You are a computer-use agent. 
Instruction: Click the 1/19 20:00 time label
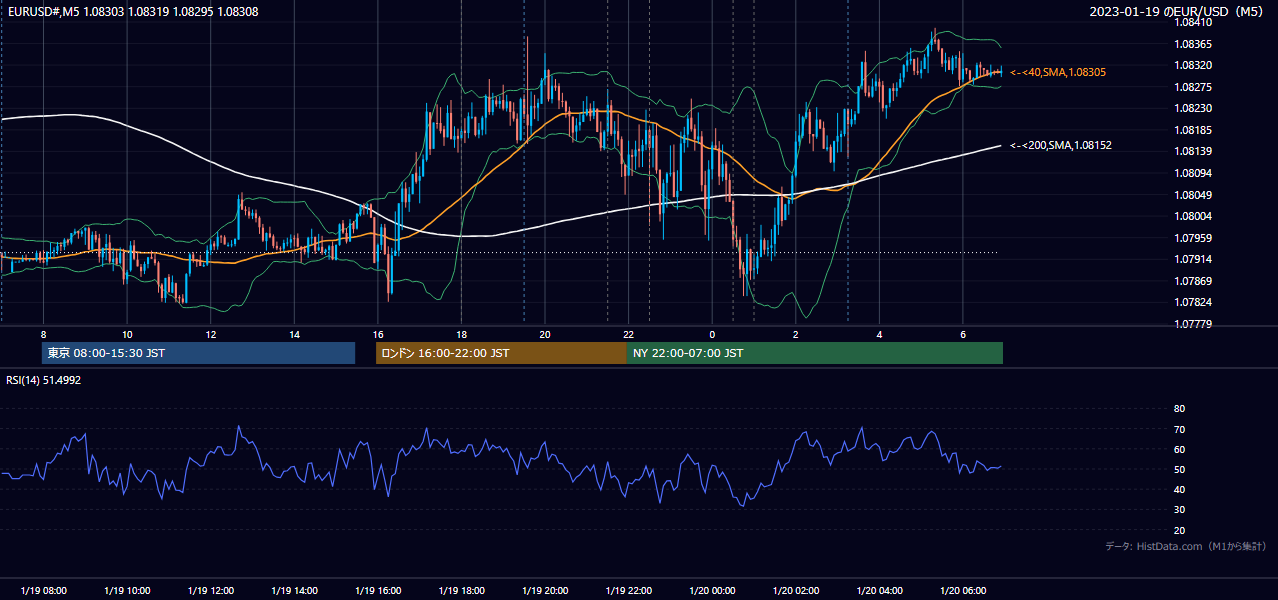[x=544, y=591]
